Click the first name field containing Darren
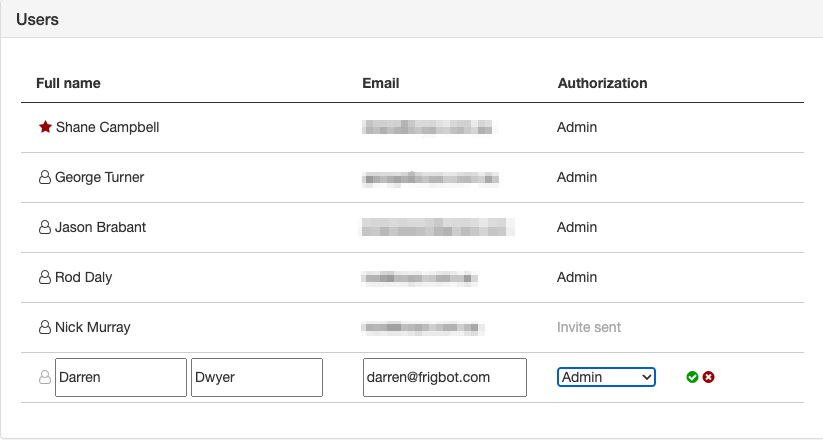The width and height of the screenshot is (823, 444). click(121, 377)
